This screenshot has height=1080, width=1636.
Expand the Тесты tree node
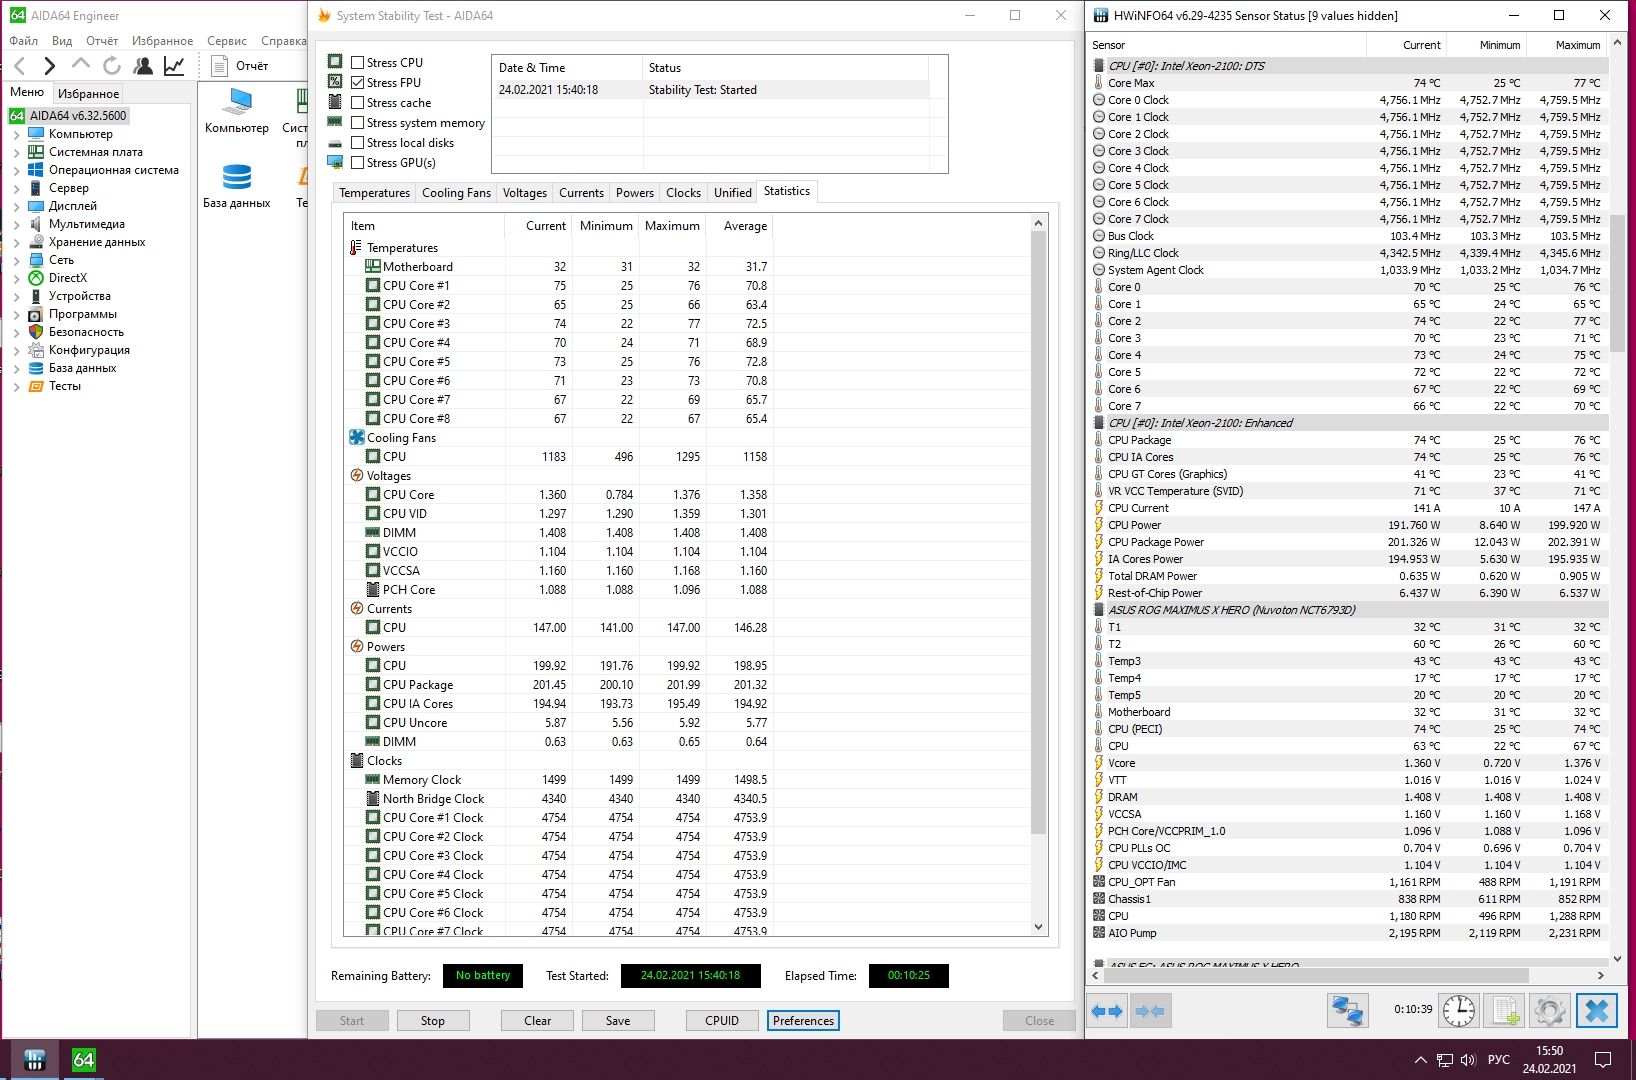pyautogui.click(x=16, y=386)
